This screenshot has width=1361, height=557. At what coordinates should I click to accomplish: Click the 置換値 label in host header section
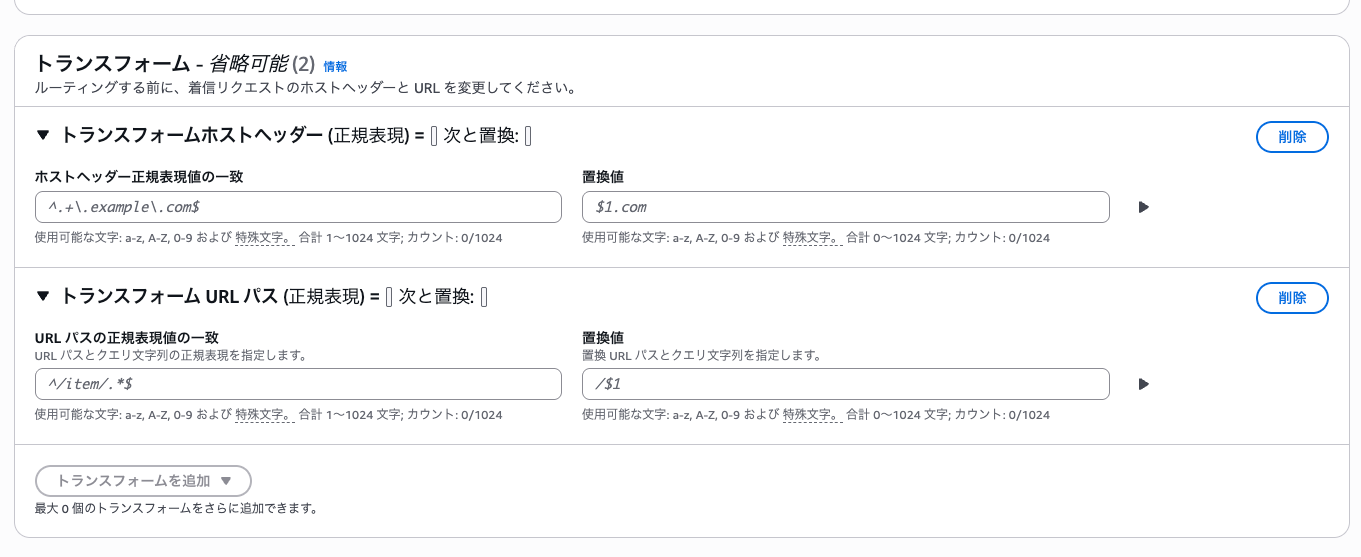pos(604,177)
